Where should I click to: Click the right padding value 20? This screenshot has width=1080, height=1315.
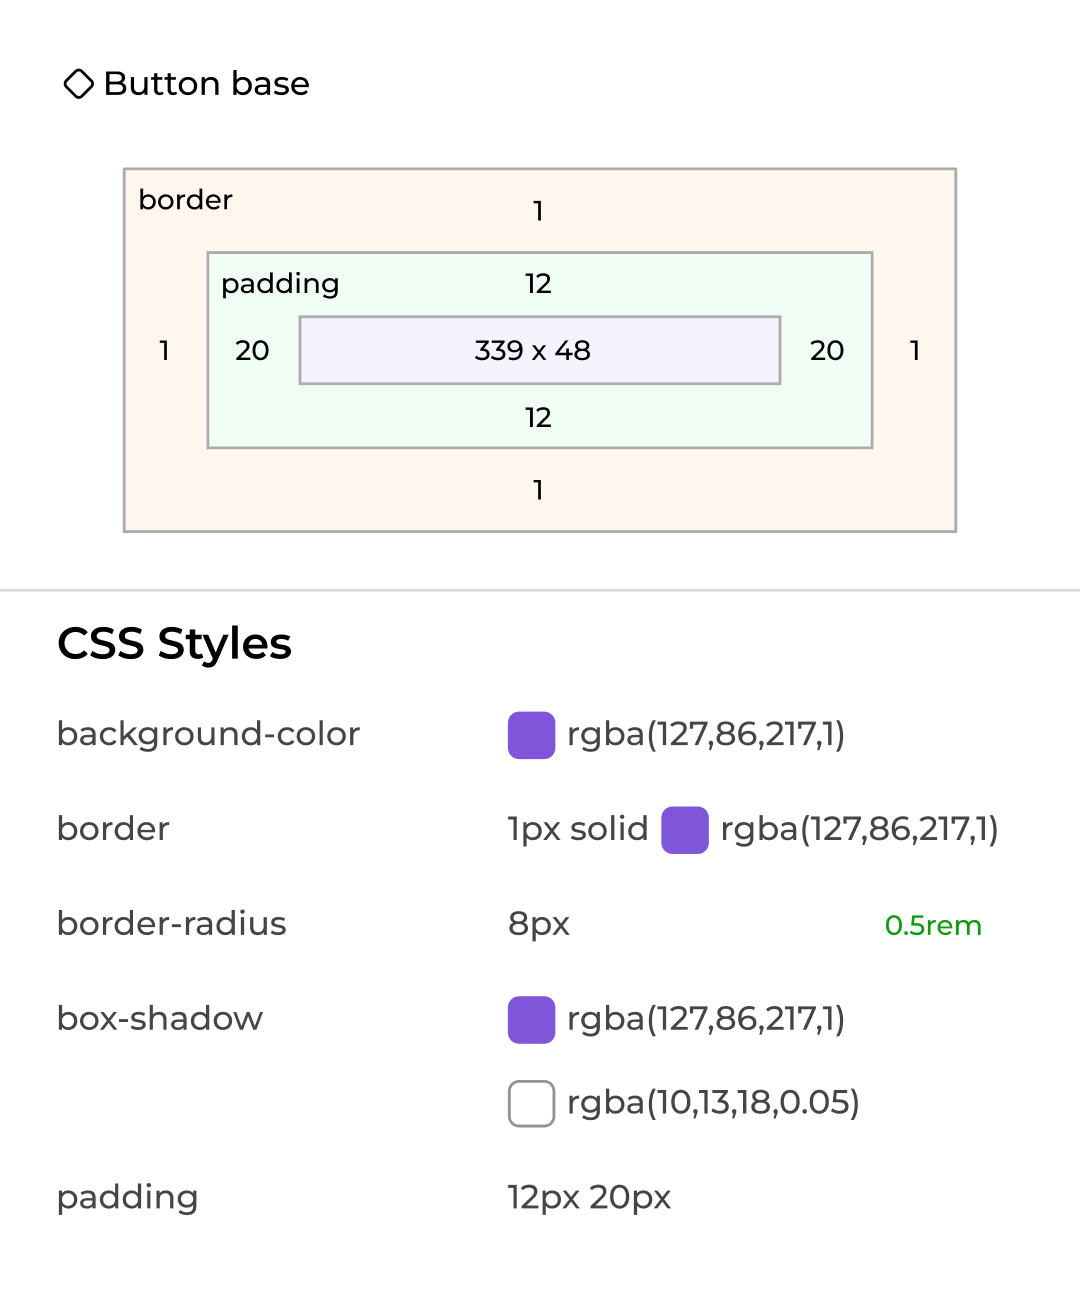[x=827, y=351]
